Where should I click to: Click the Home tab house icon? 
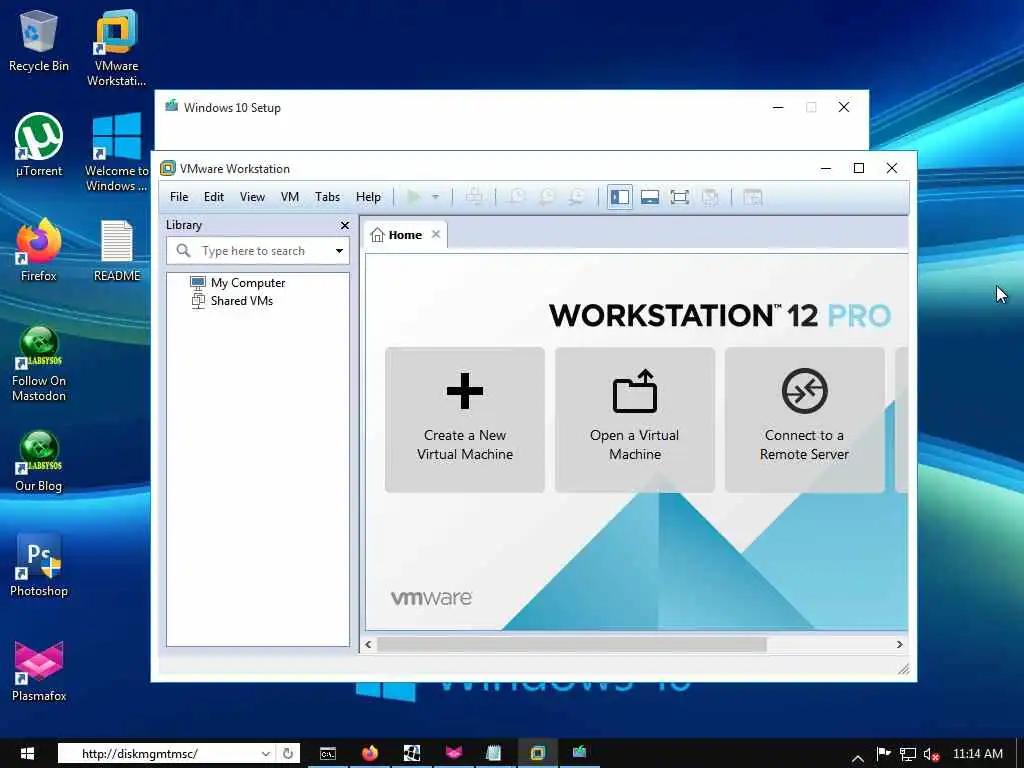pos(377,235)
